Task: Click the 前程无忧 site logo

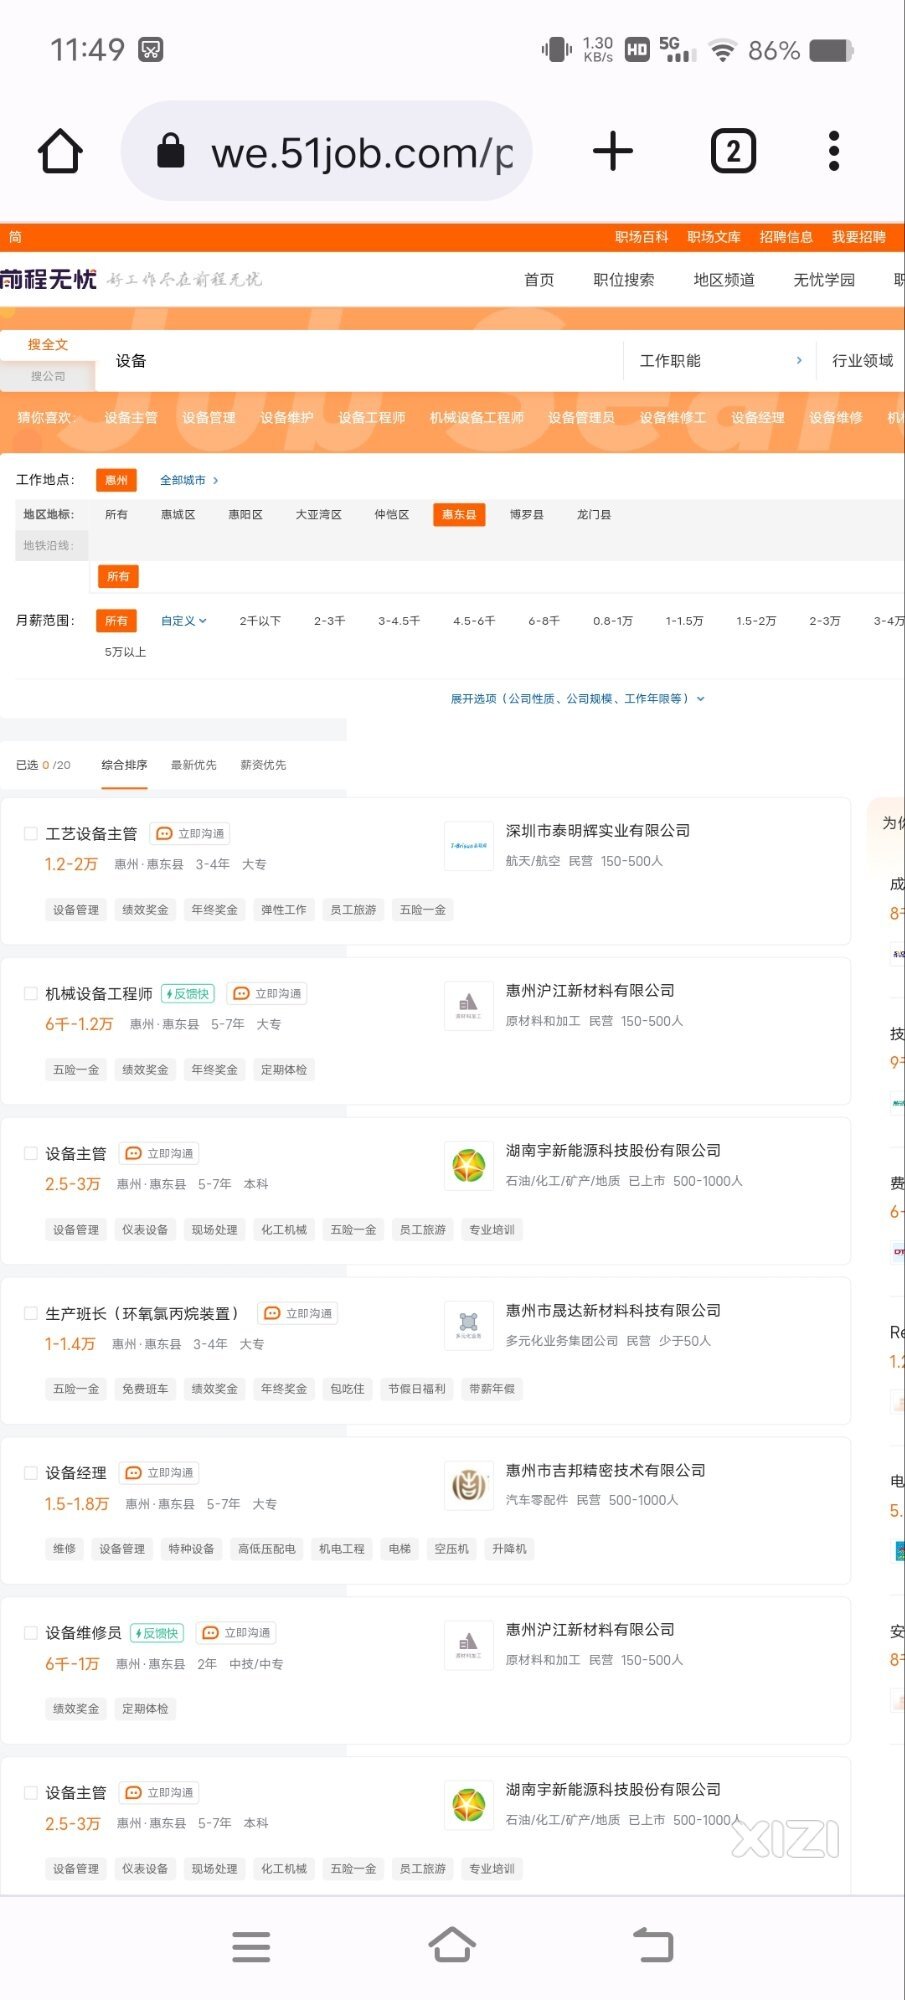Action: pyautogui.click(x=49, y=279)
